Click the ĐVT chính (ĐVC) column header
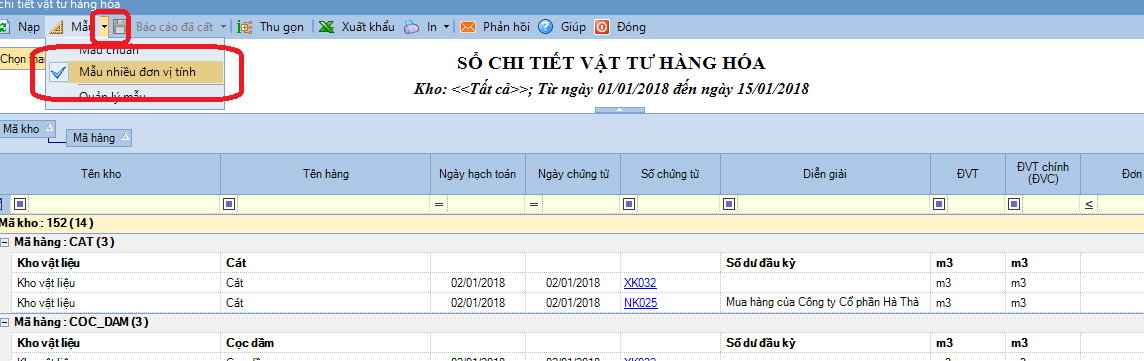The image size is (1144, 361). pyautogui.click(x=1044, y=174)
